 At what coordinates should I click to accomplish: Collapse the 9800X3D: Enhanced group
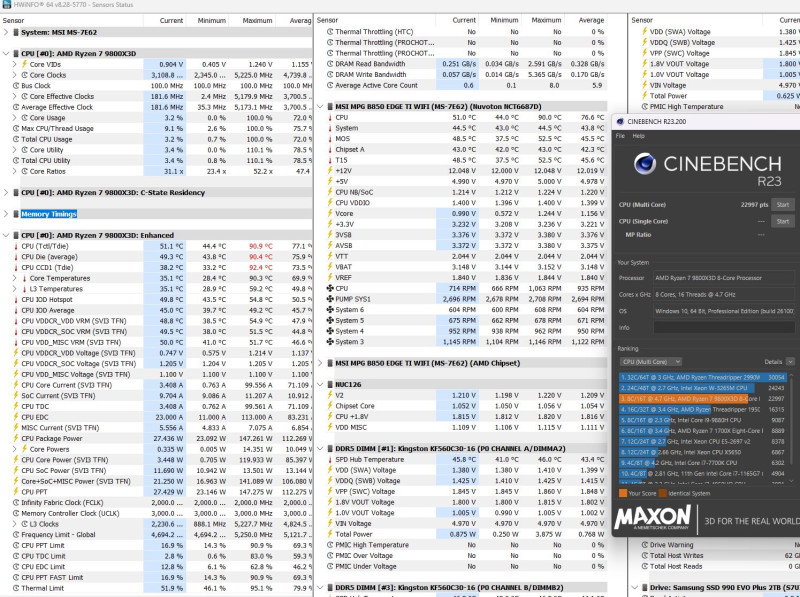(6, 235)
